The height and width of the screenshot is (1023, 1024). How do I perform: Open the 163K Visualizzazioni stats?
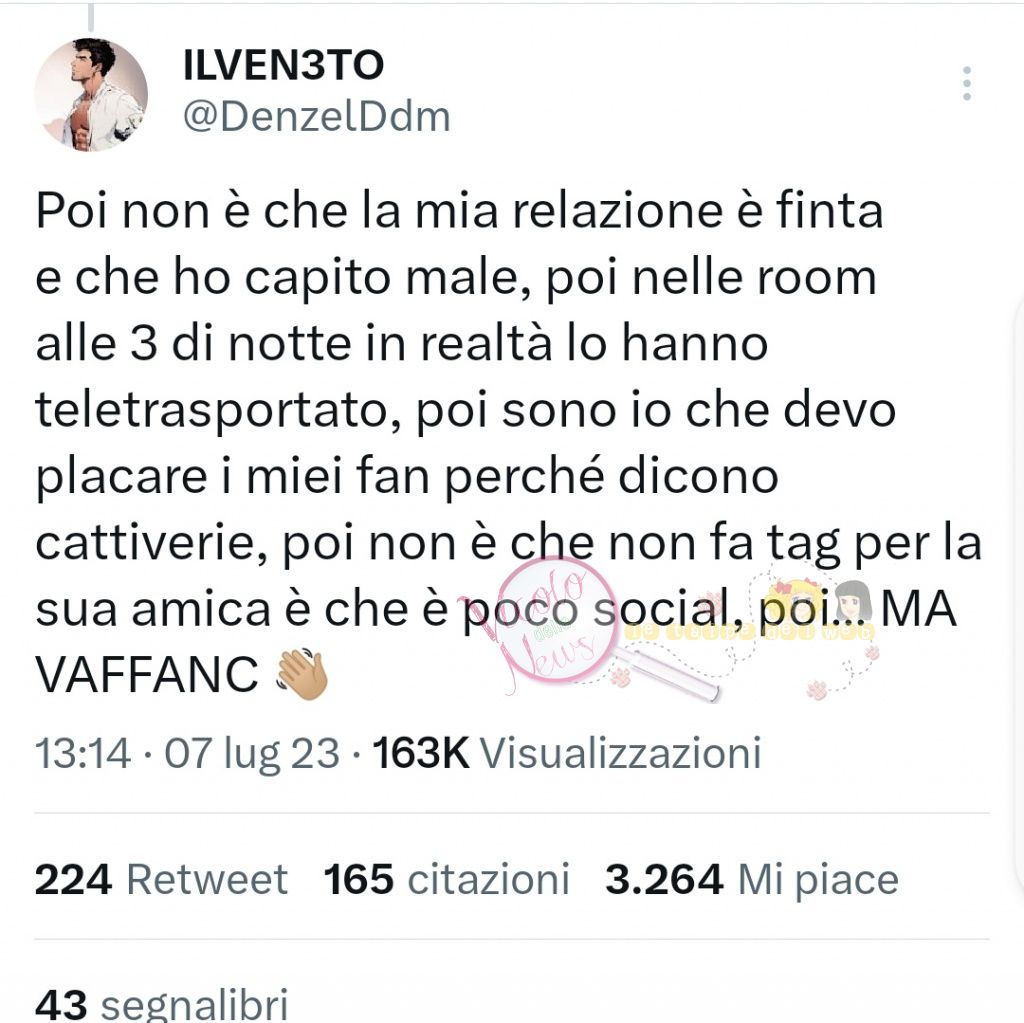click(x=567, y=753)
